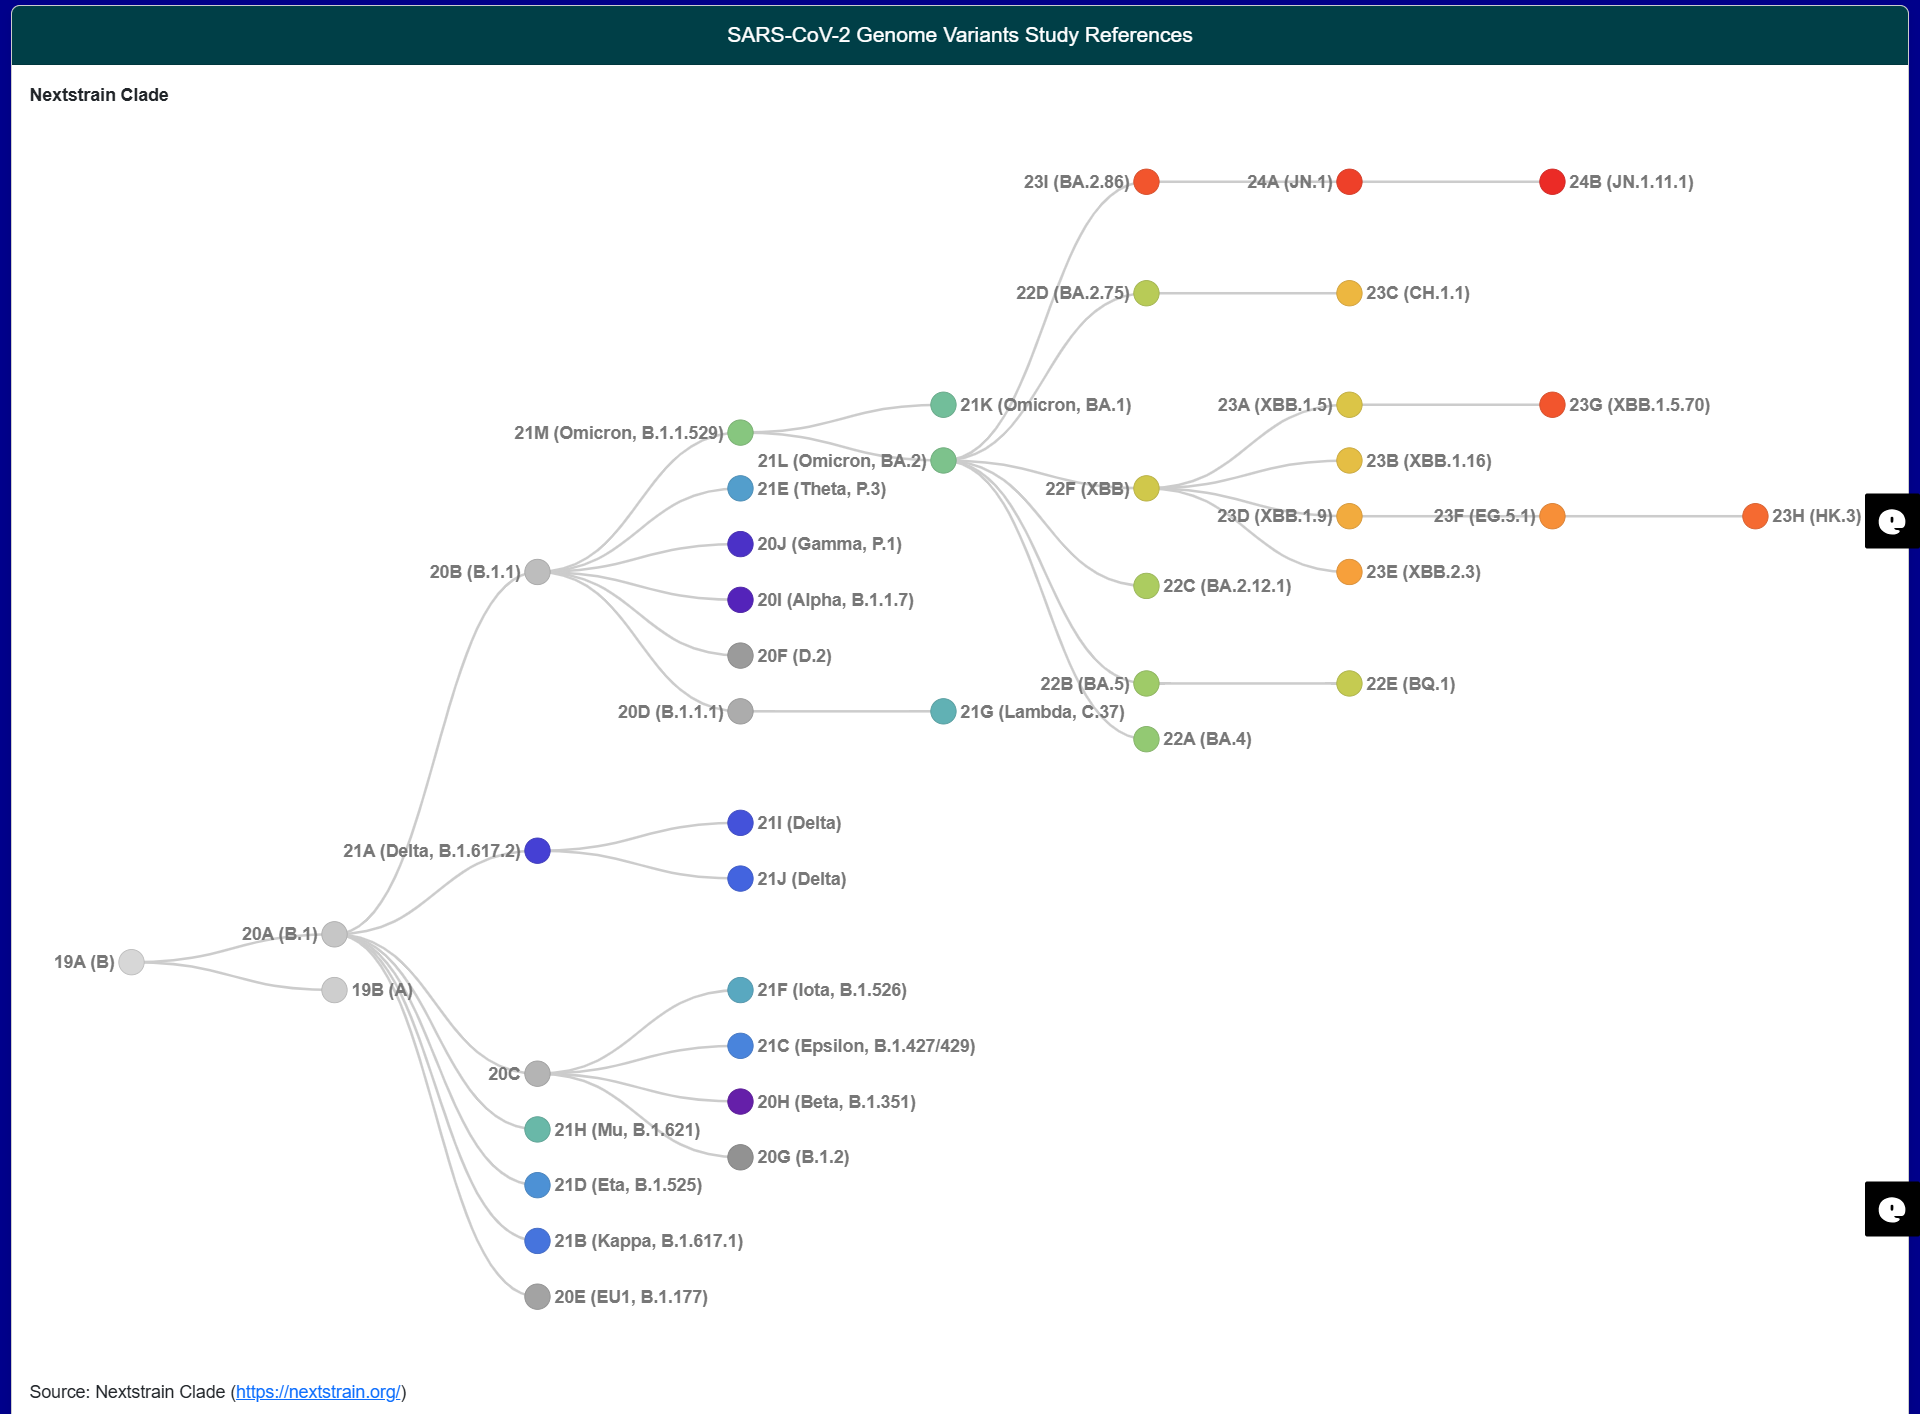The image size is (1920, 1414).
Task: Click the 21L Omicron BA.2 node circle
Action: pos(943,461)
